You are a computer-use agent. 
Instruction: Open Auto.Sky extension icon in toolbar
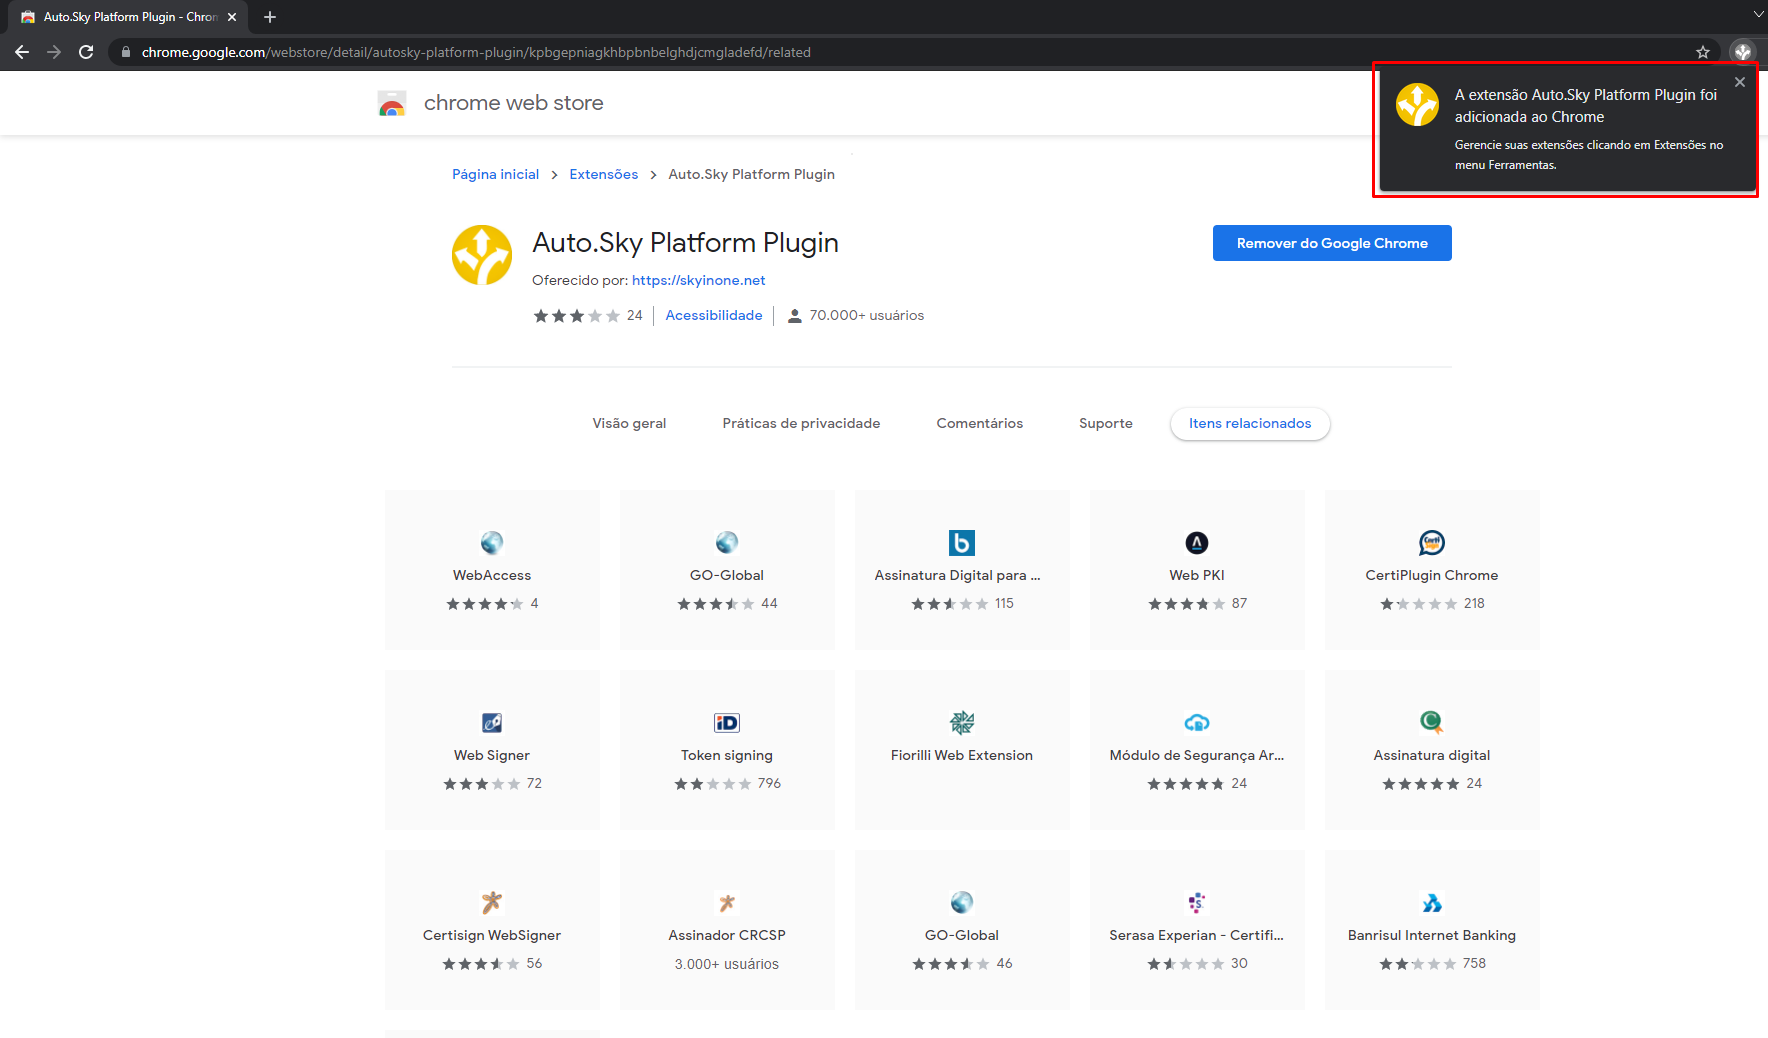[x=1743, y=52]
